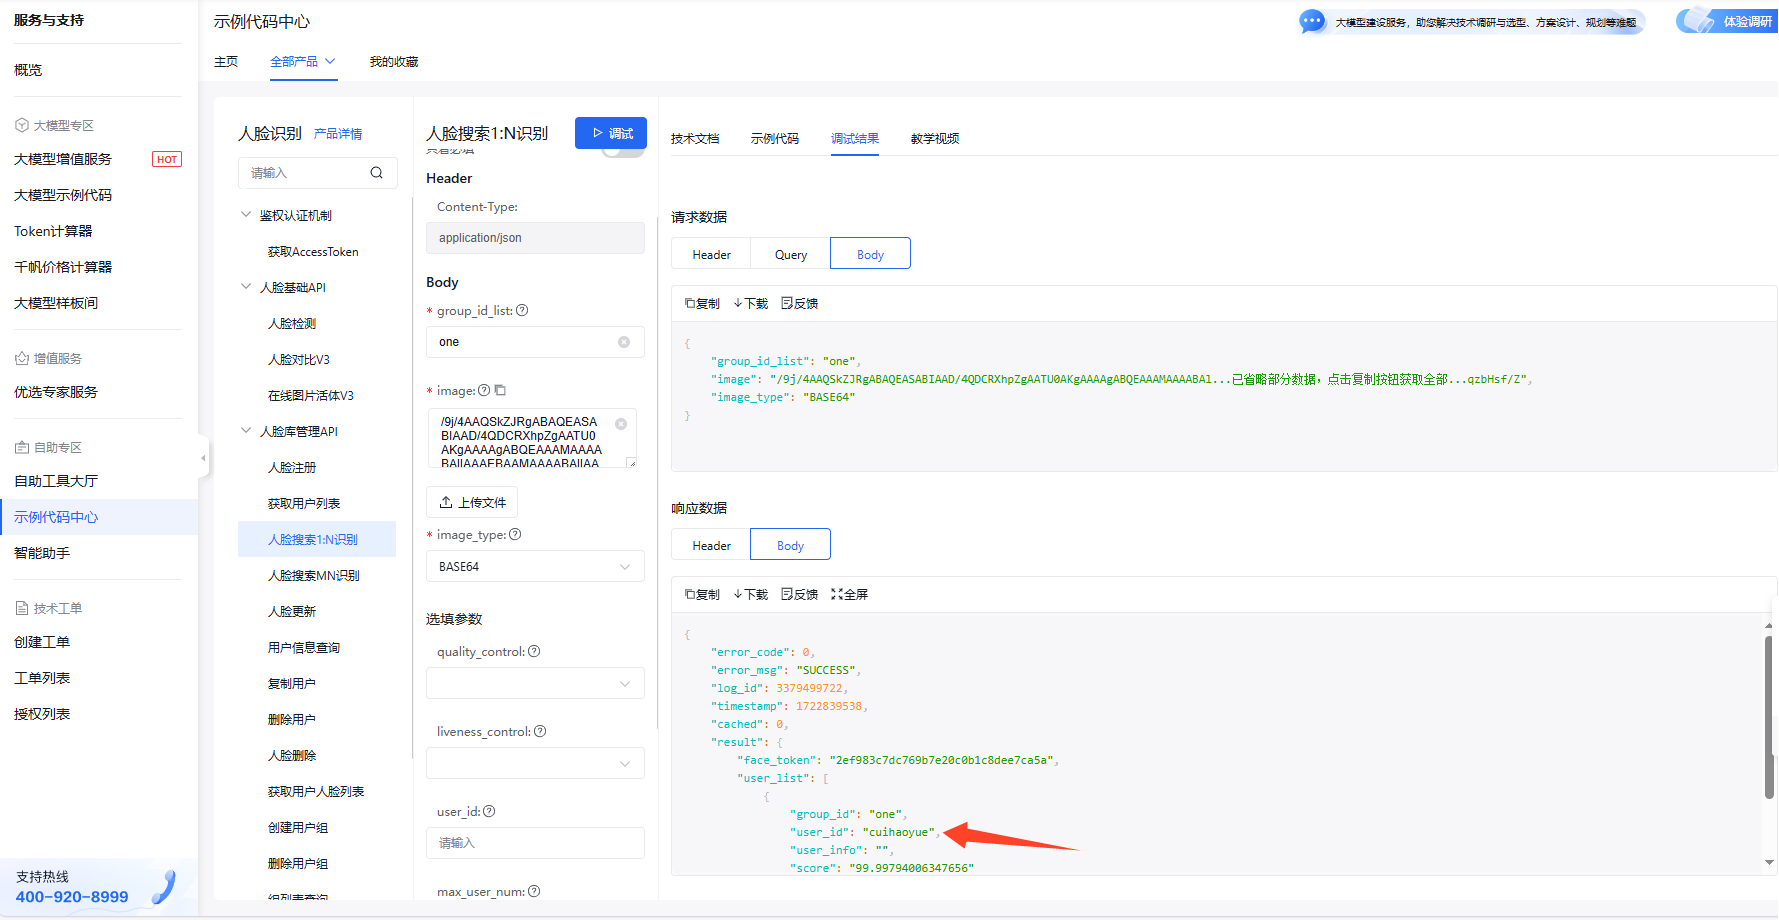Image resolution: width=1779 pixels, height=920 pixels.
Task: Switch to the 我的收藏 tab
Action: pos(394,62)
